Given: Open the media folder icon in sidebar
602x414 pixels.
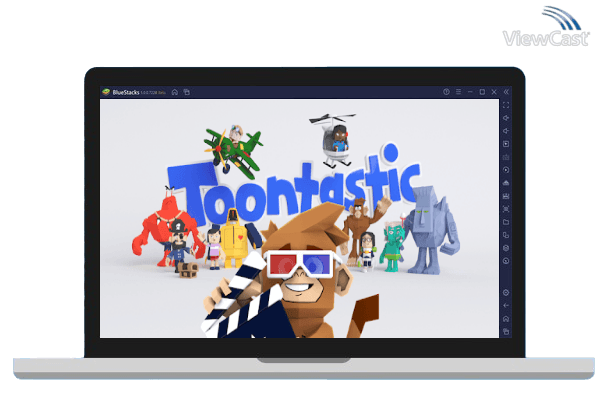Looking at the screenshot, I should [506, 222].
